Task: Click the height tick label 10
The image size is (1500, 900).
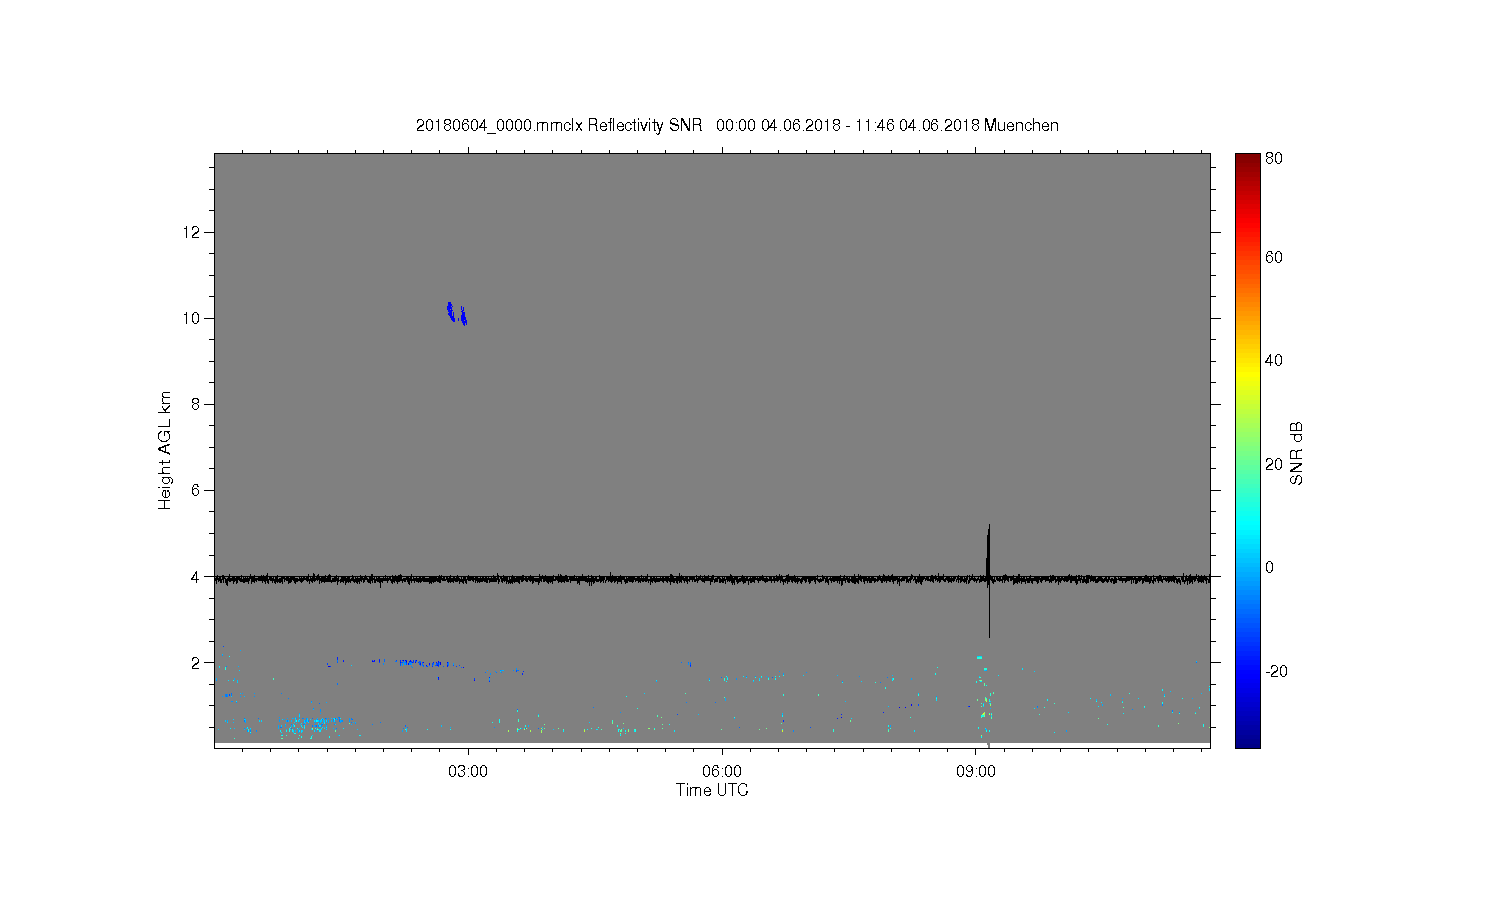Action: (192, 318)
